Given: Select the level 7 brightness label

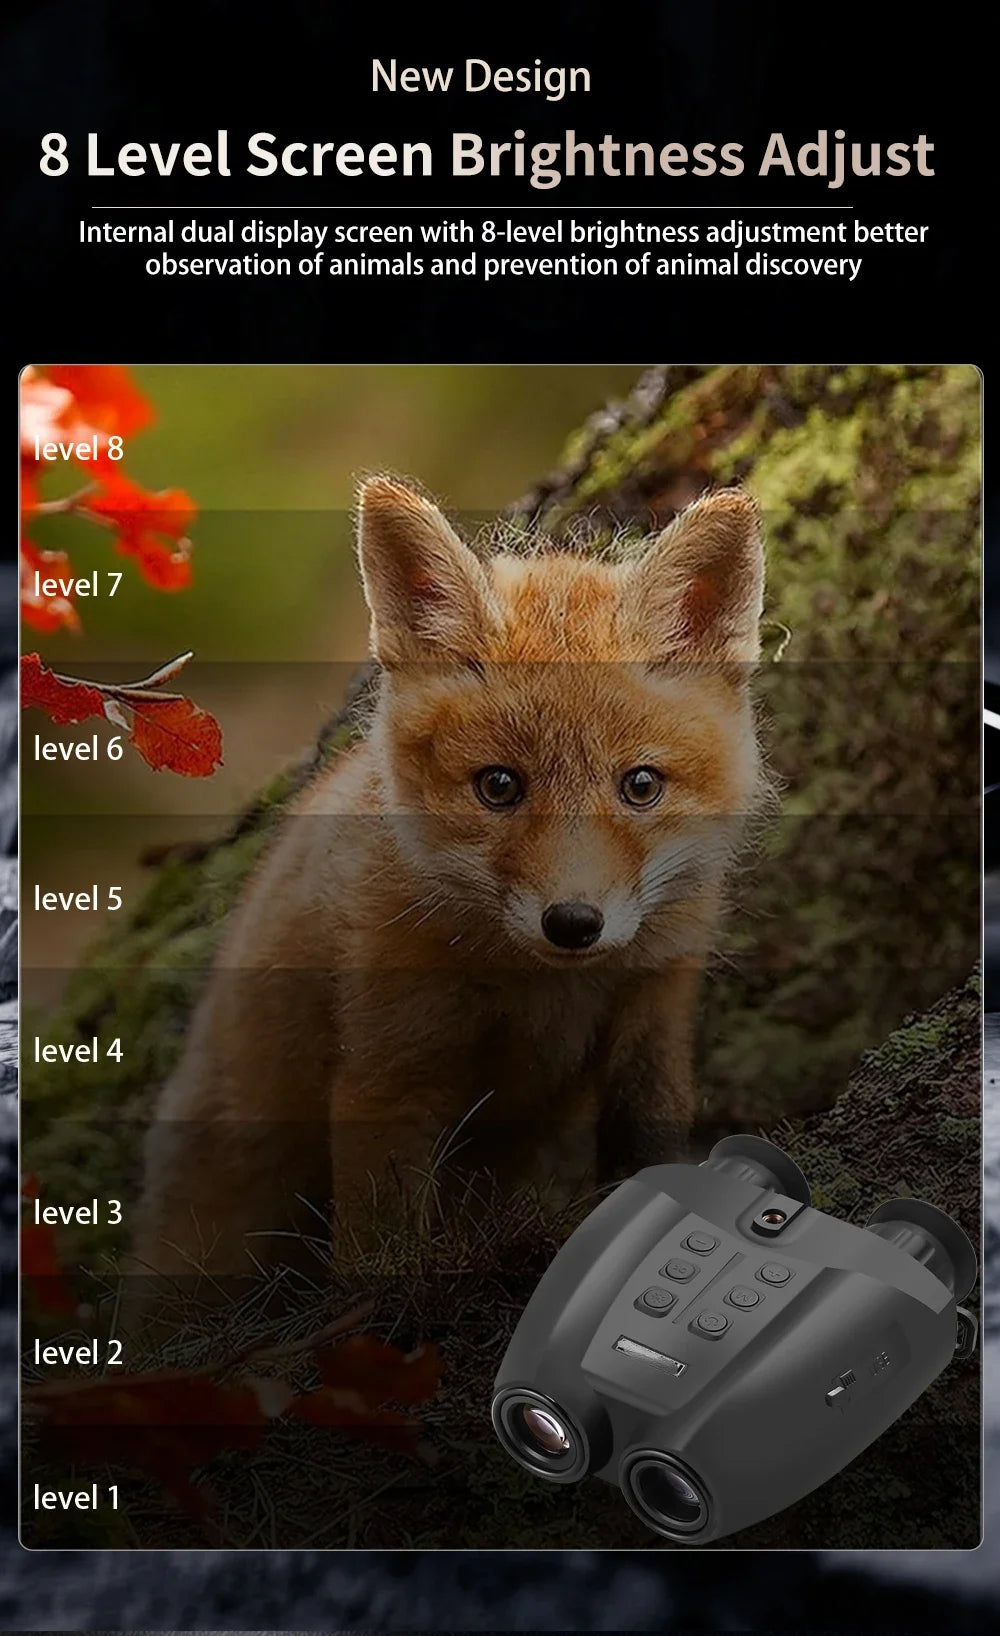Looking at the screenshot, I should (x=78, y=585).
